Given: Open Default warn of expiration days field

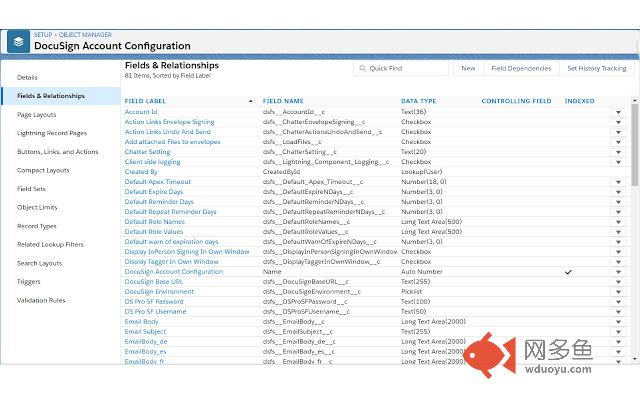Looking at the screenshot, I should (171, 242).
